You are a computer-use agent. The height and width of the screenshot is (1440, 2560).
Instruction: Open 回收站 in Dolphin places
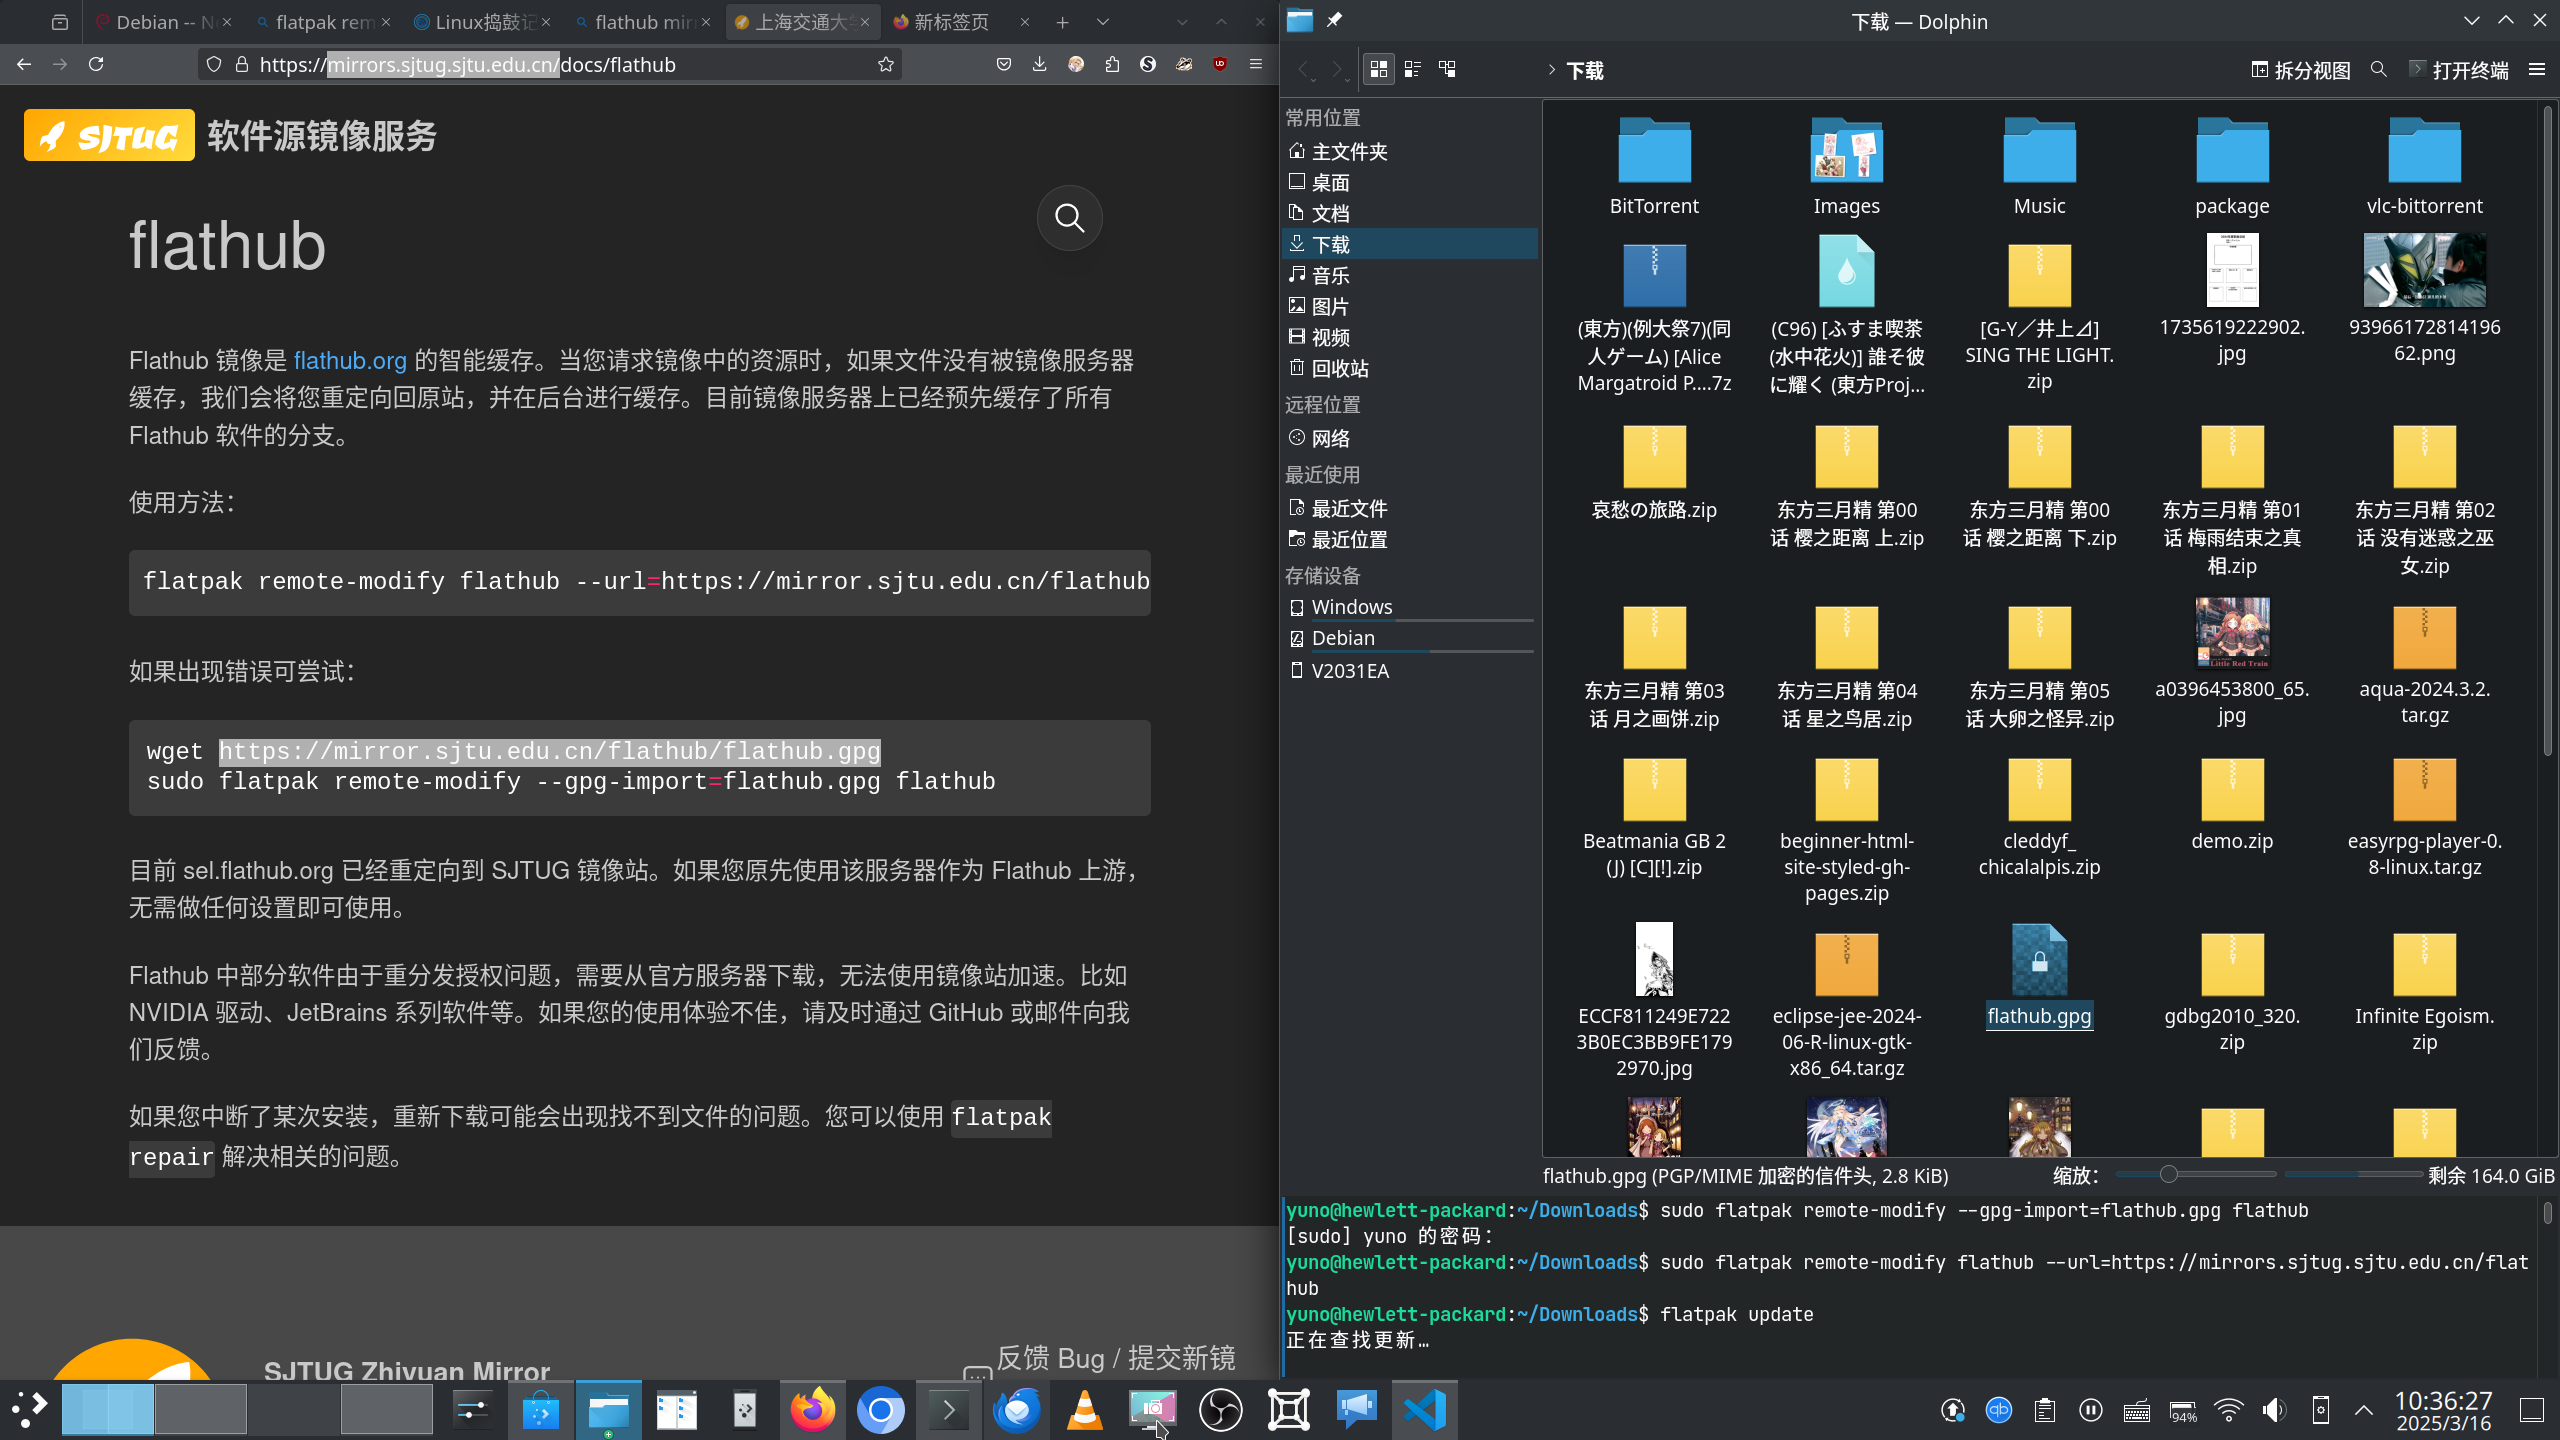pyautogui.click(x=1410, y=368)
